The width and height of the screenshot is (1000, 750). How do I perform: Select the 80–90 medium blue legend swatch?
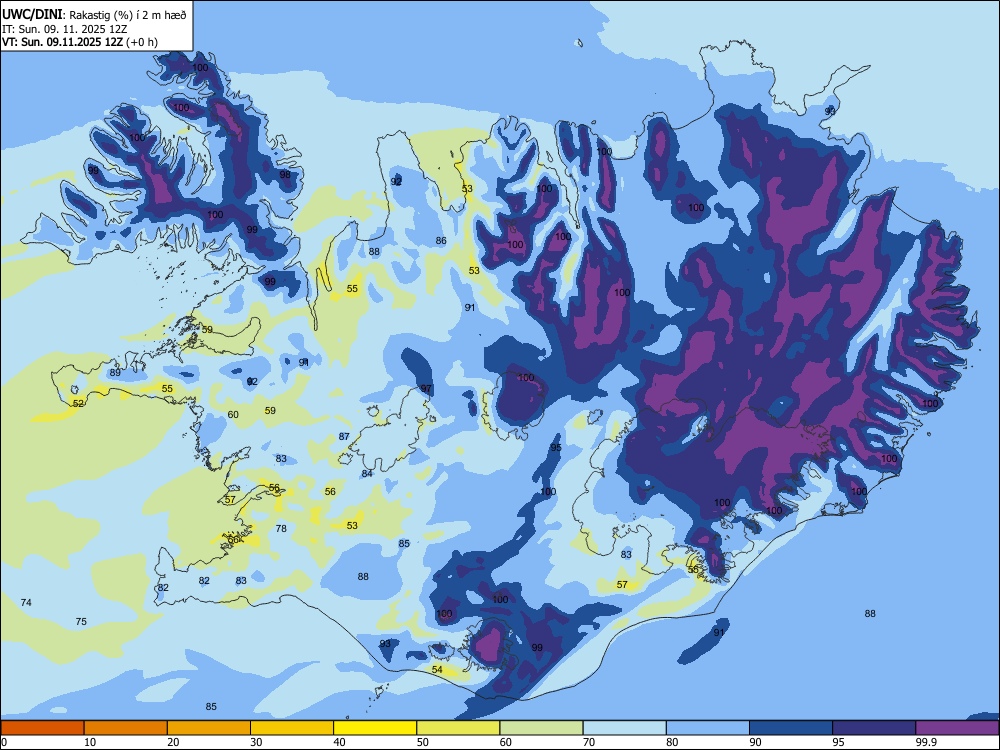[x=708, y=728]
